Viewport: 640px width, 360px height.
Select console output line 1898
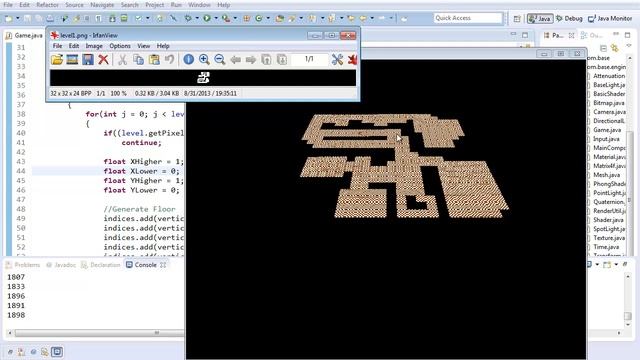click(x=16, y=315)
